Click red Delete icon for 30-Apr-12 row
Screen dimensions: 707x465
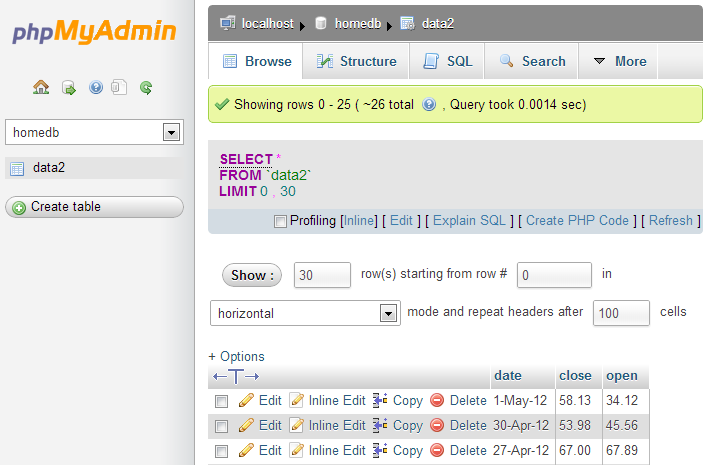437,425
